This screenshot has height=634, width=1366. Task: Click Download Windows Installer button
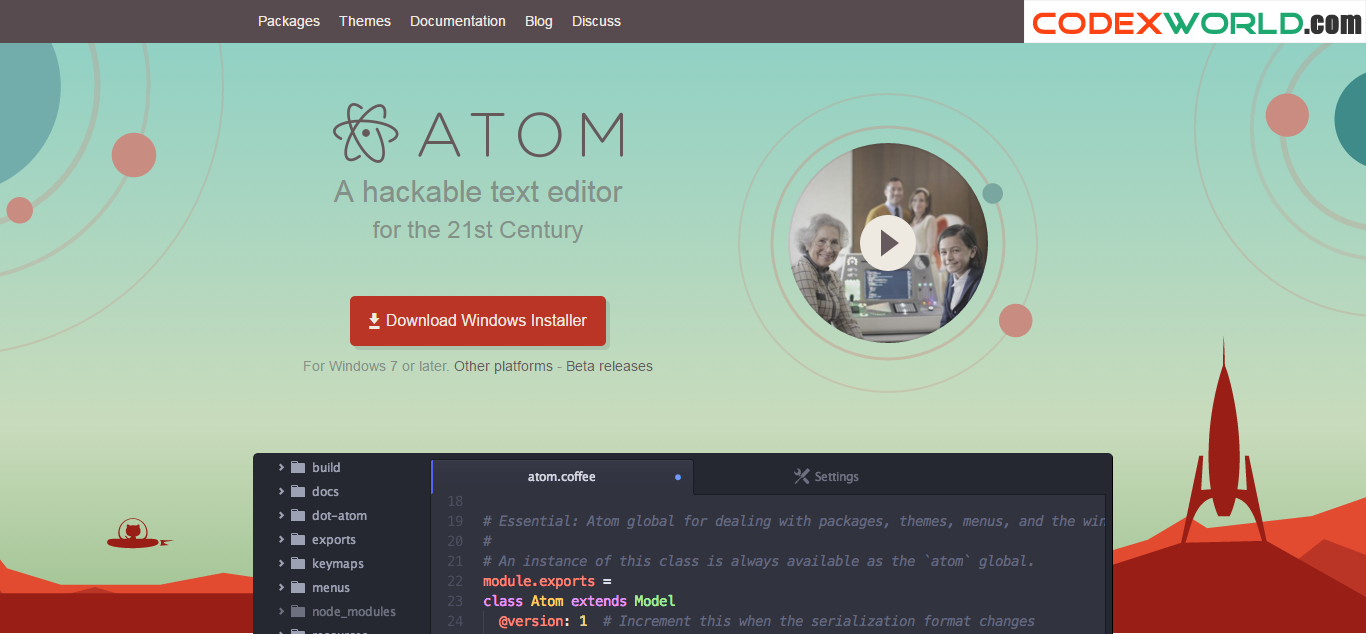[478, 321]
